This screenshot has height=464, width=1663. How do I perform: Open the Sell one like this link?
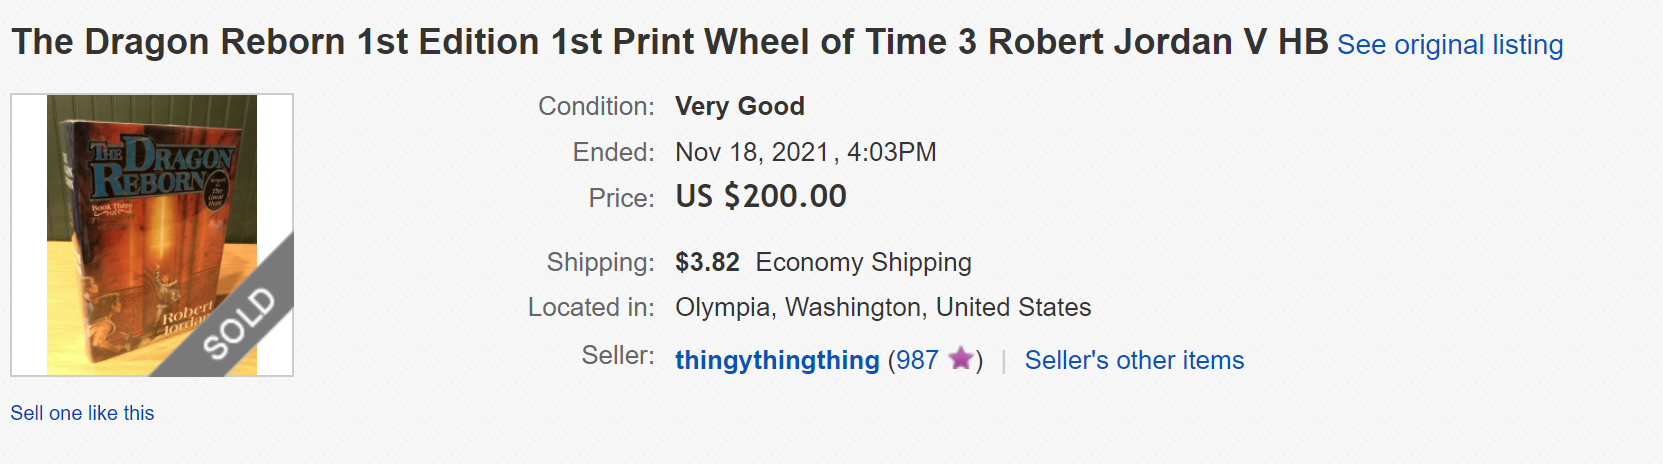82,413
